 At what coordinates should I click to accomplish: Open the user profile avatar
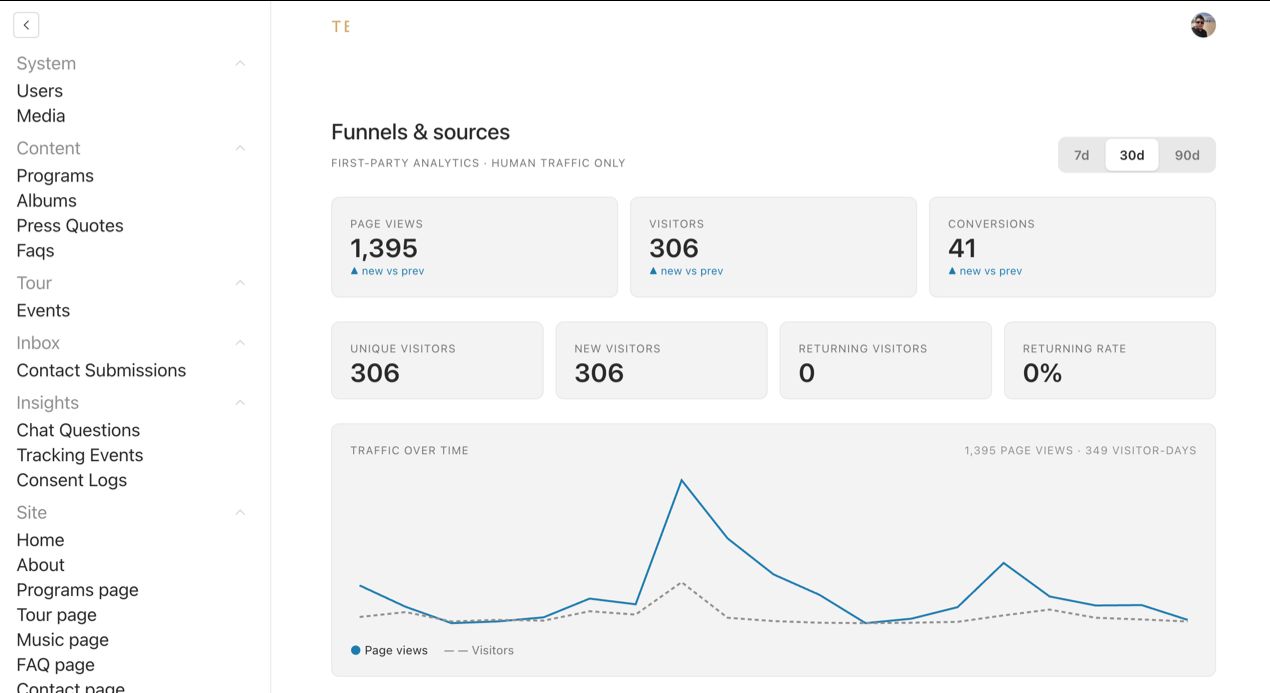click(x=1203, y=25)
